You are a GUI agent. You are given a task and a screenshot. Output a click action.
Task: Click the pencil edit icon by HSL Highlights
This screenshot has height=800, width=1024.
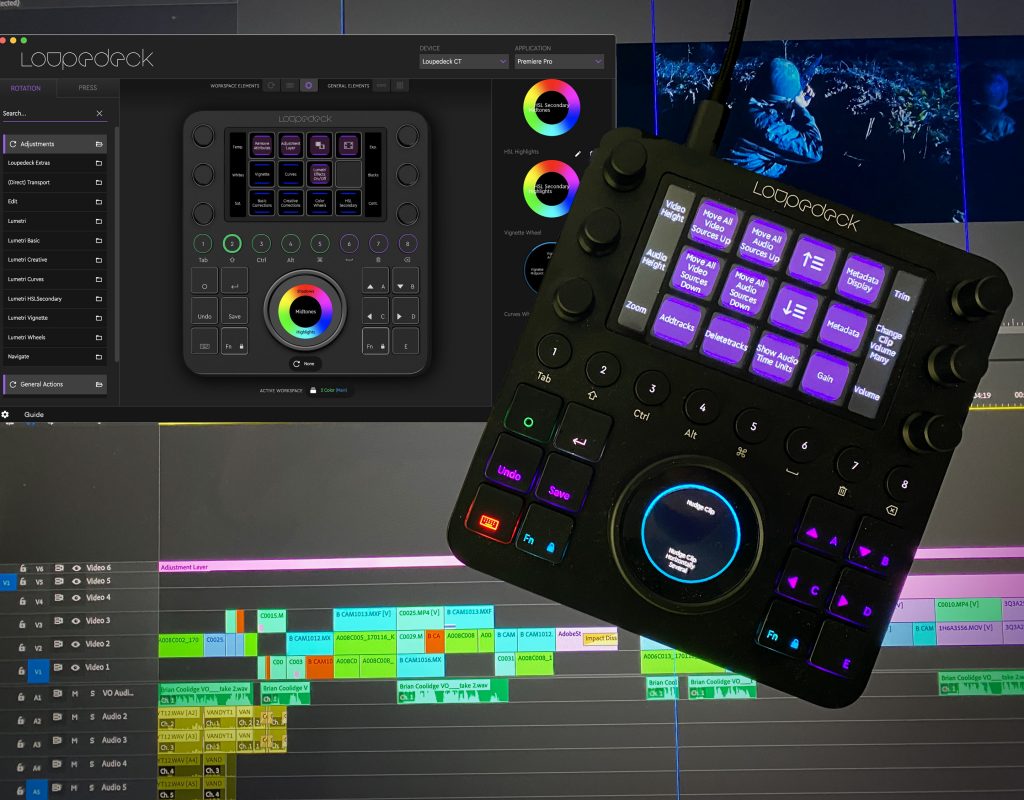point(577,154)
